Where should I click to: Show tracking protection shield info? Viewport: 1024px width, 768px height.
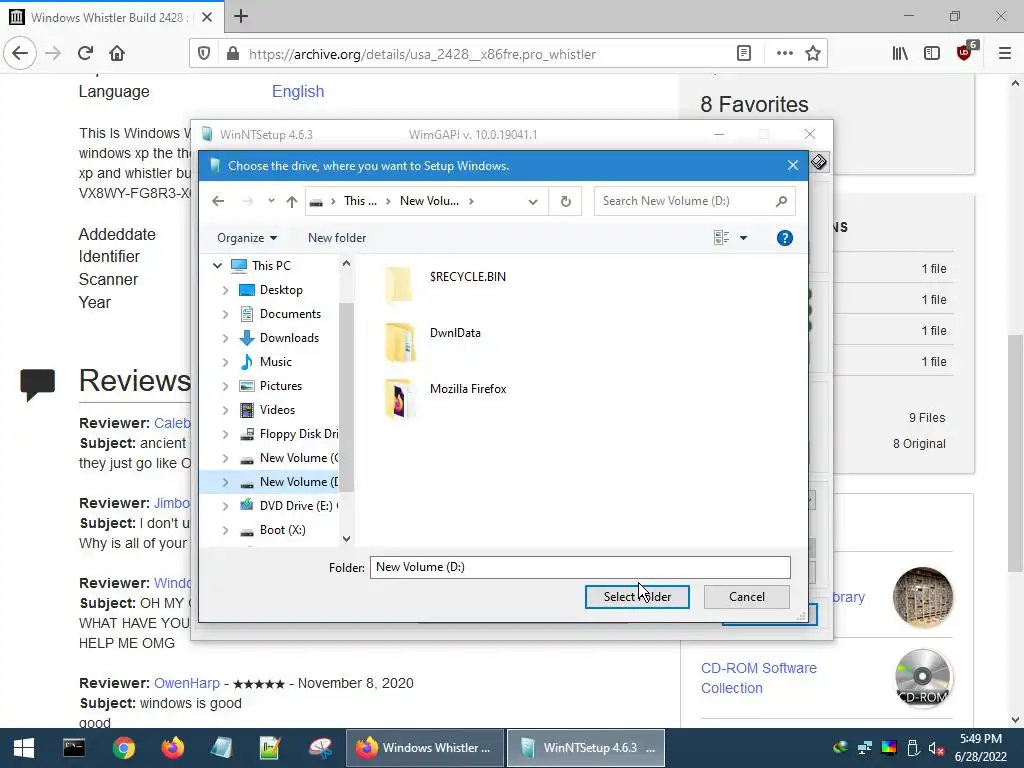click(x=204, y=54)
